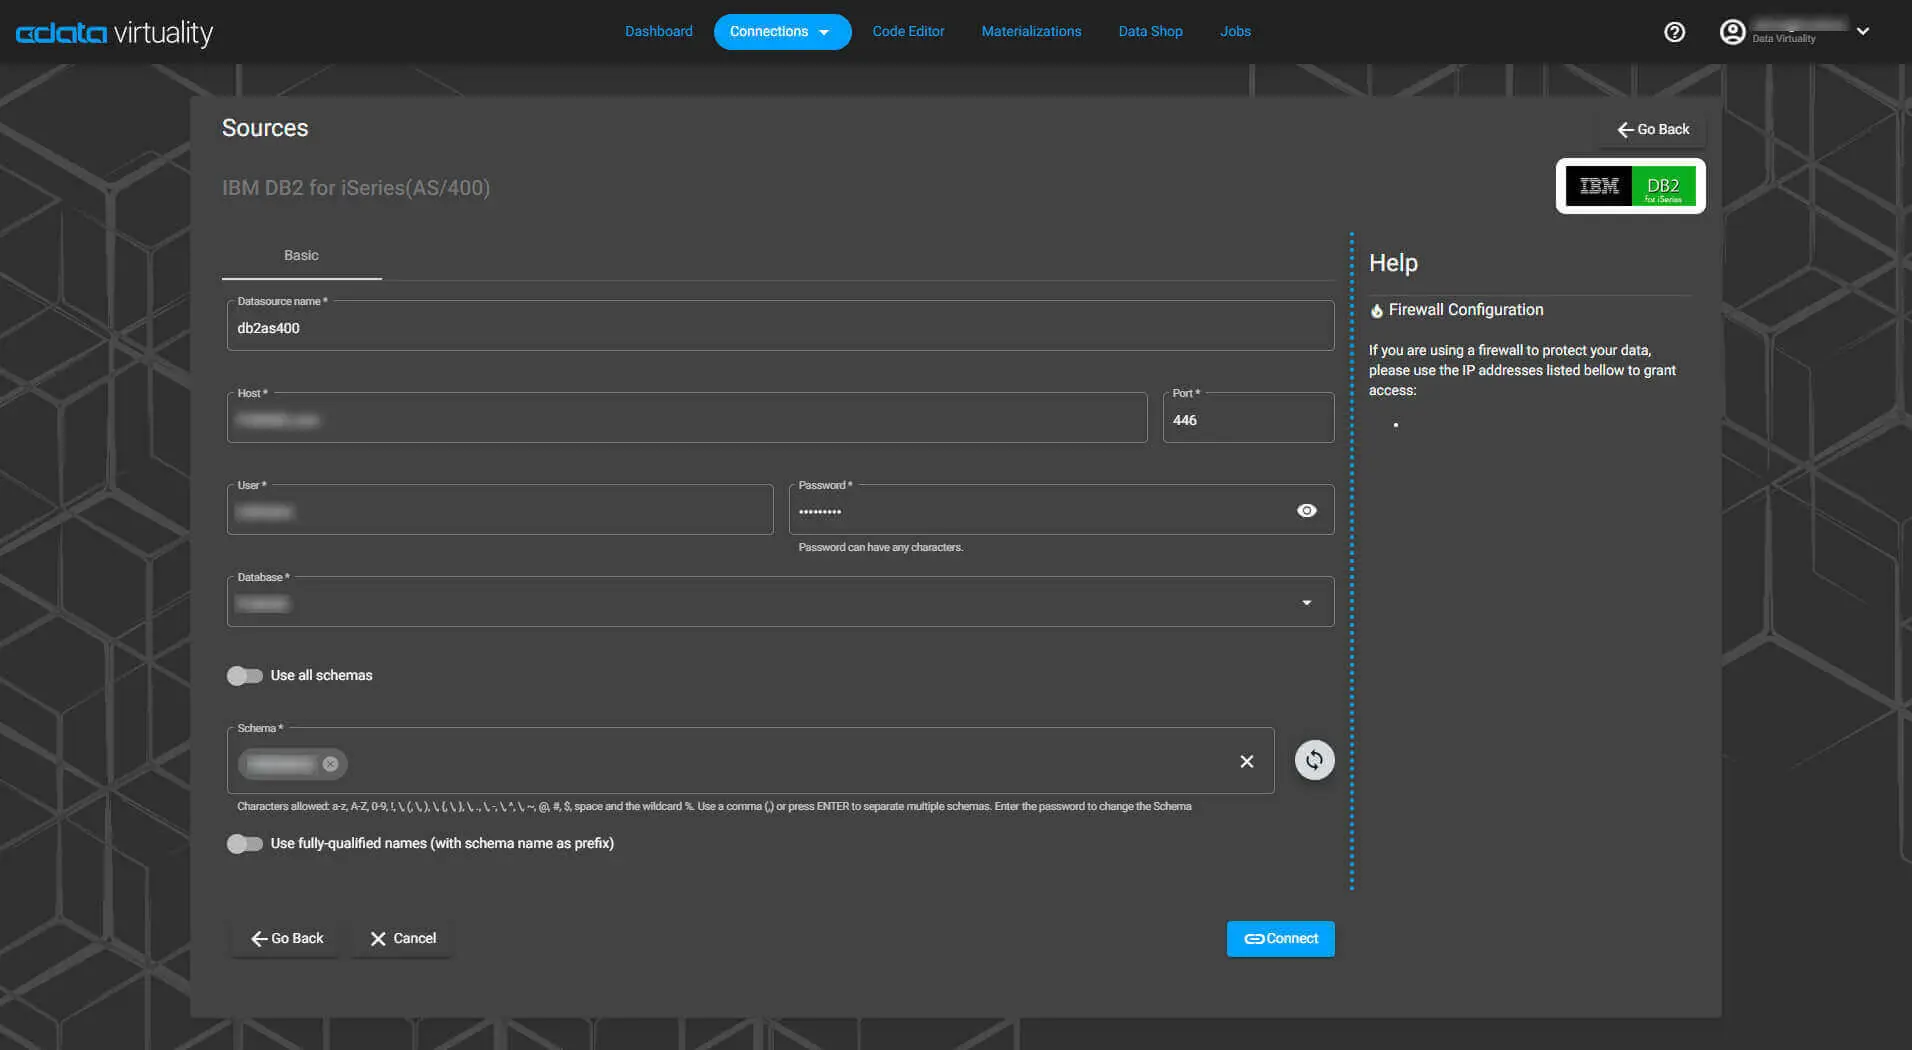Switch to the Basic tab

301,256
